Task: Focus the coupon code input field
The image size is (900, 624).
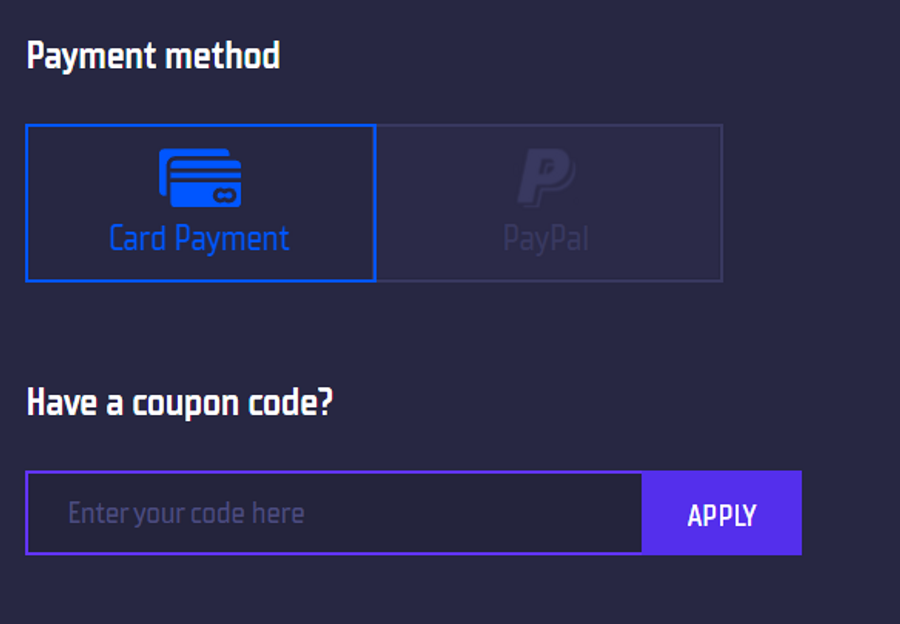Action: [334, 513]
